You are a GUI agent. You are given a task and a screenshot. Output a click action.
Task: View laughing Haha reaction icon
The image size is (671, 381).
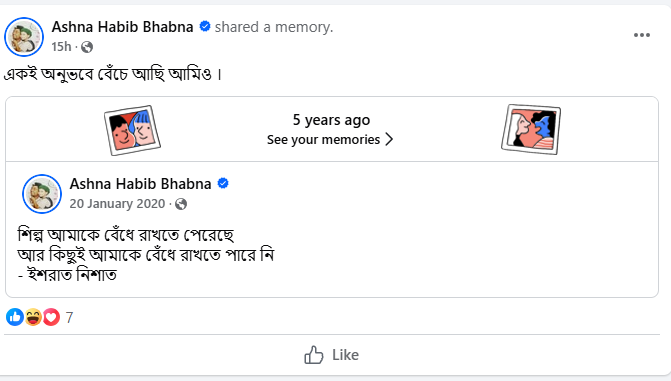[x=33, y=317]
